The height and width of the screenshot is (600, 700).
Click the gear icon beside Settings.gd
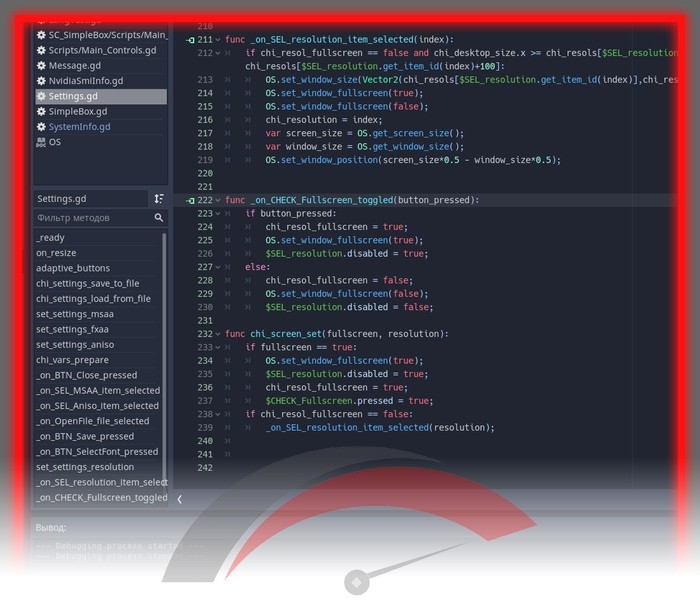coord(41,96)
